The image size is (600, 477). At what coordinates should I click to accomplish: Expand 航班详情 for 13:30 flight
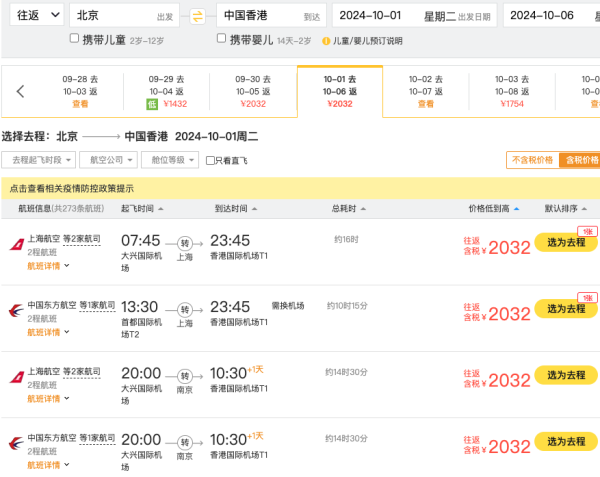pos(48,332)
